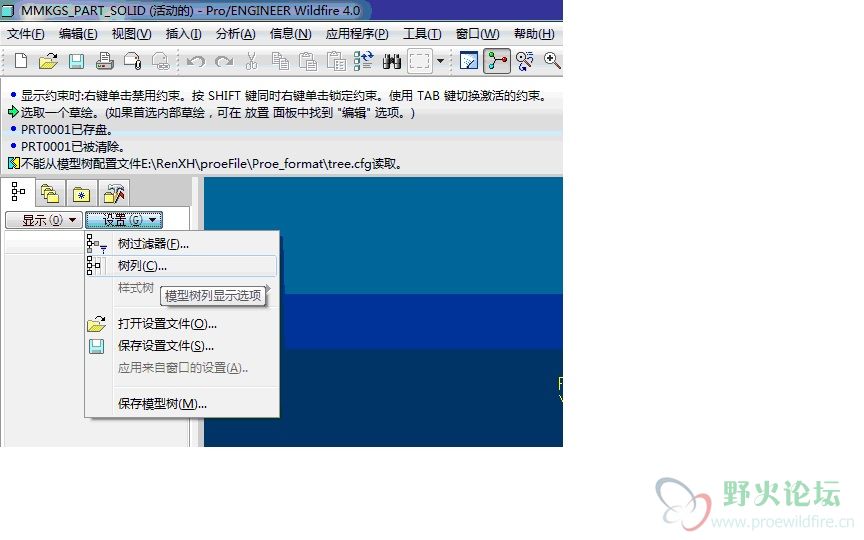Click the open-folder icon beside 打开设置文件
This screenshot has height=540, width=864.
96,323
